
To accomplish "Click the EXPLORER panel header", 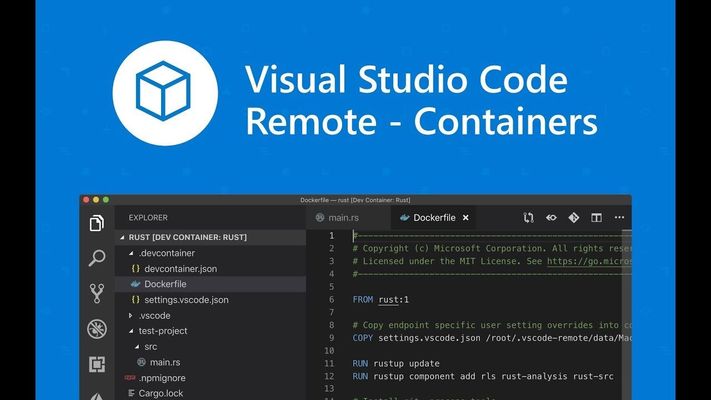I will click(x=148, y=218).
